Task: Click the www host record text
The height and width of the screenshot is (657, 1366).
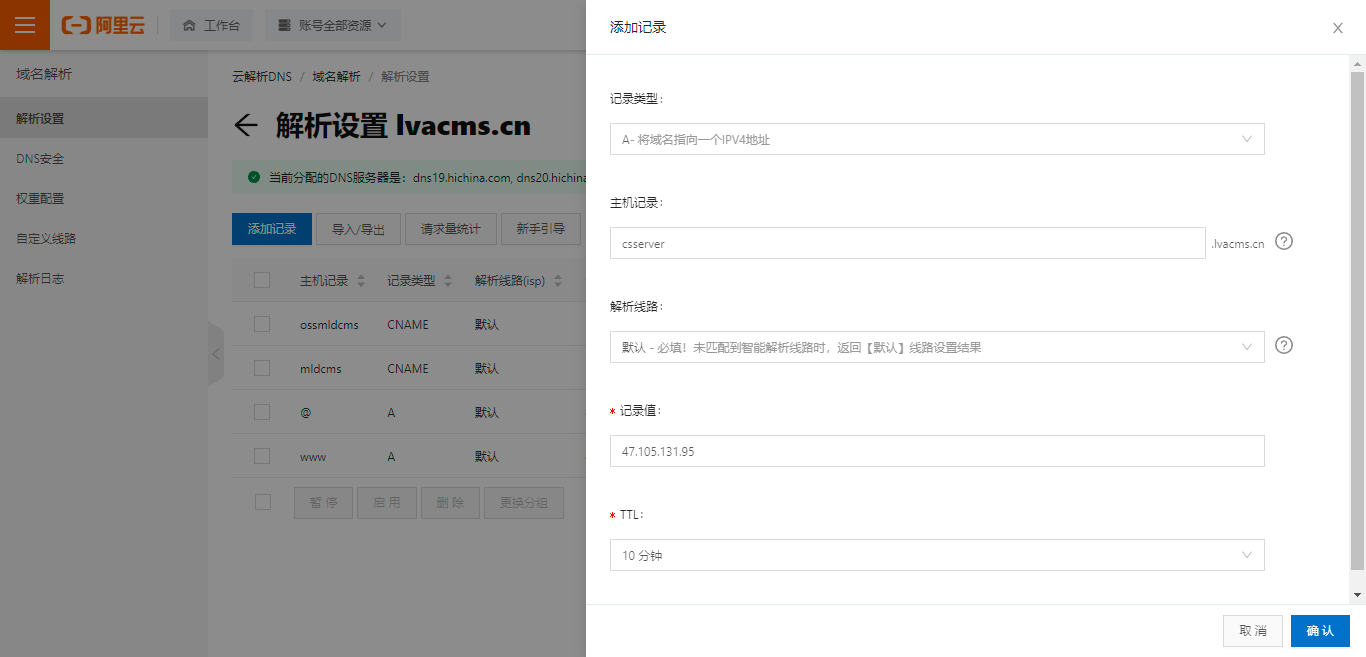Action: pos(313,457)
